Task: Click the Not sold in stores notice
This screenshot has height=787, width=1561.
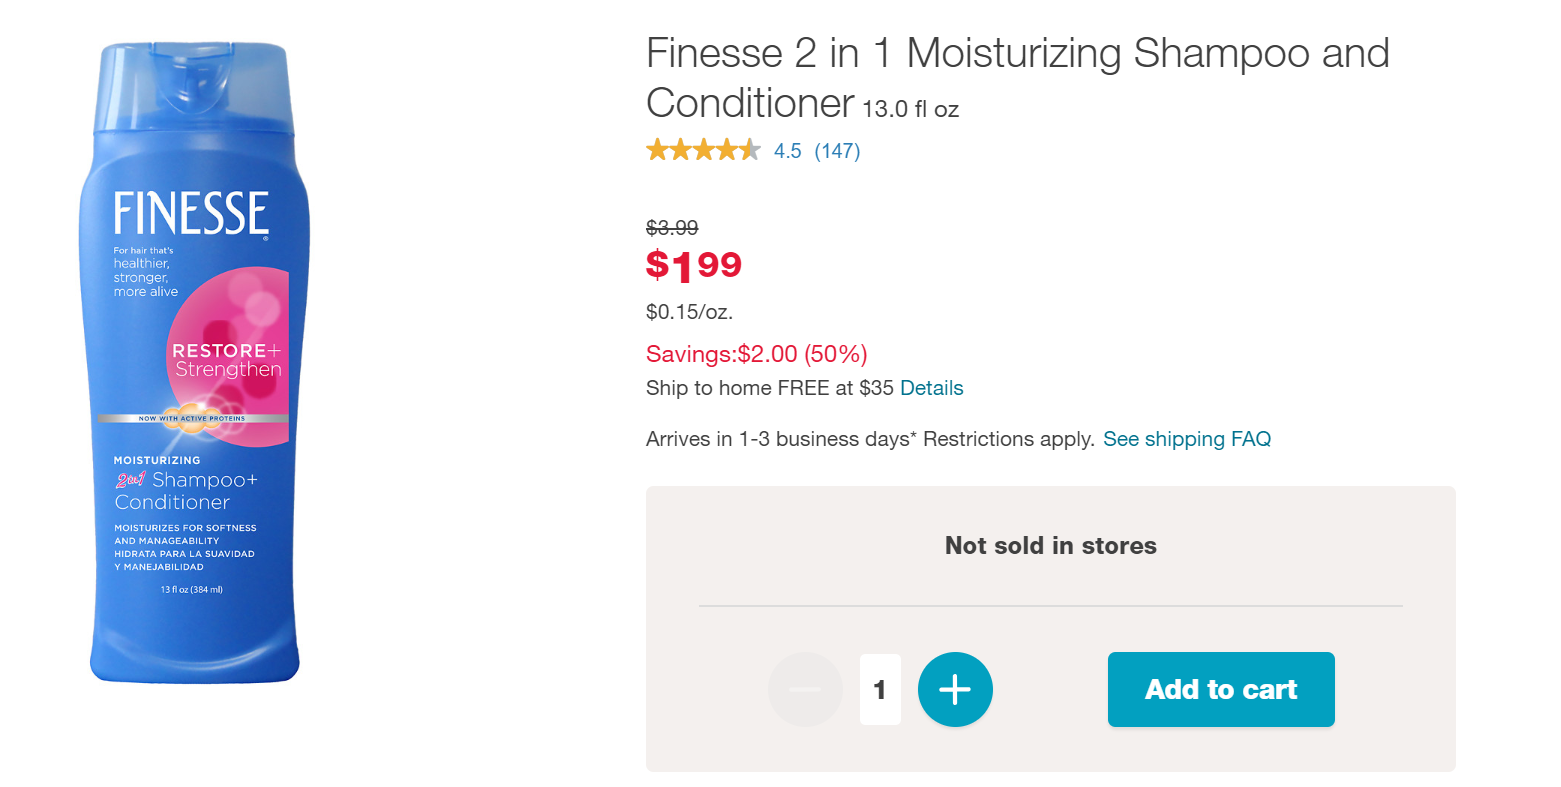Action: pyautogui.click(x=1050, y=545)
